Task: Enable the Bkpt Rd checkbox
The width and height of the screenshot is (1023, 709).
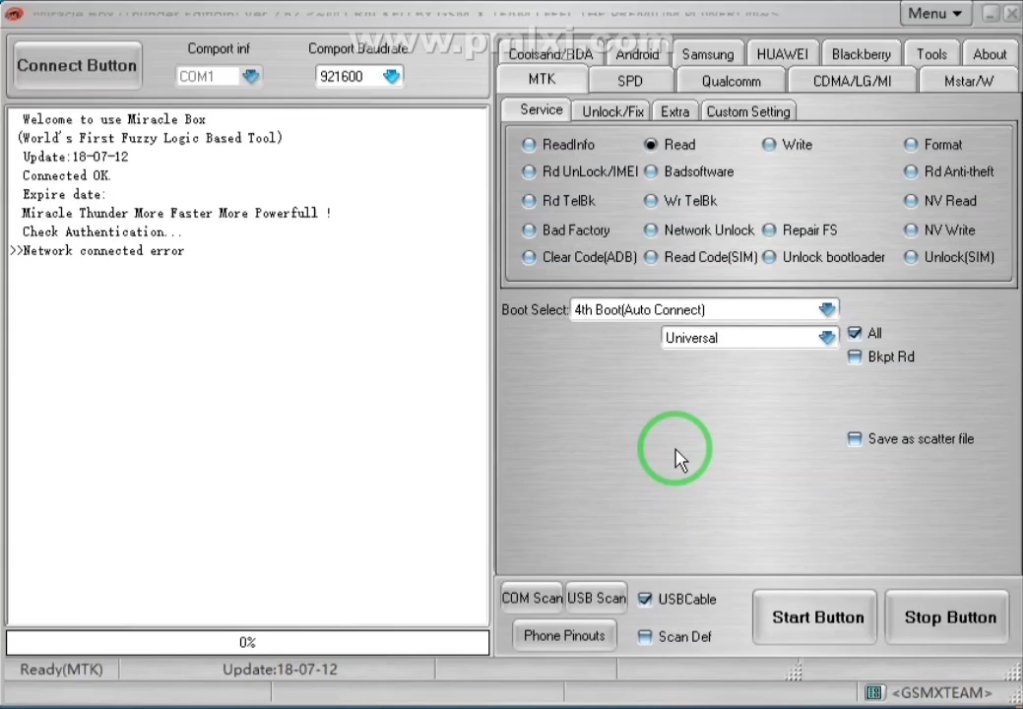Action: tap(854, 356)
